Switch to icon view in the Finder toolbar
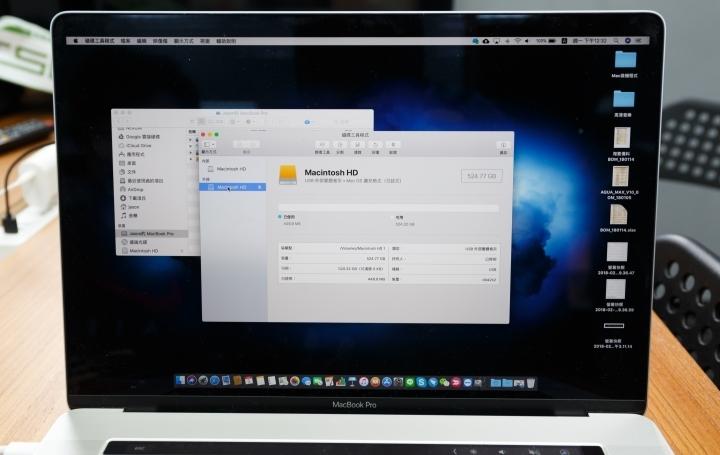Viewport: 720px width, 455px height. pyautogui.click(x=193, y=121)
